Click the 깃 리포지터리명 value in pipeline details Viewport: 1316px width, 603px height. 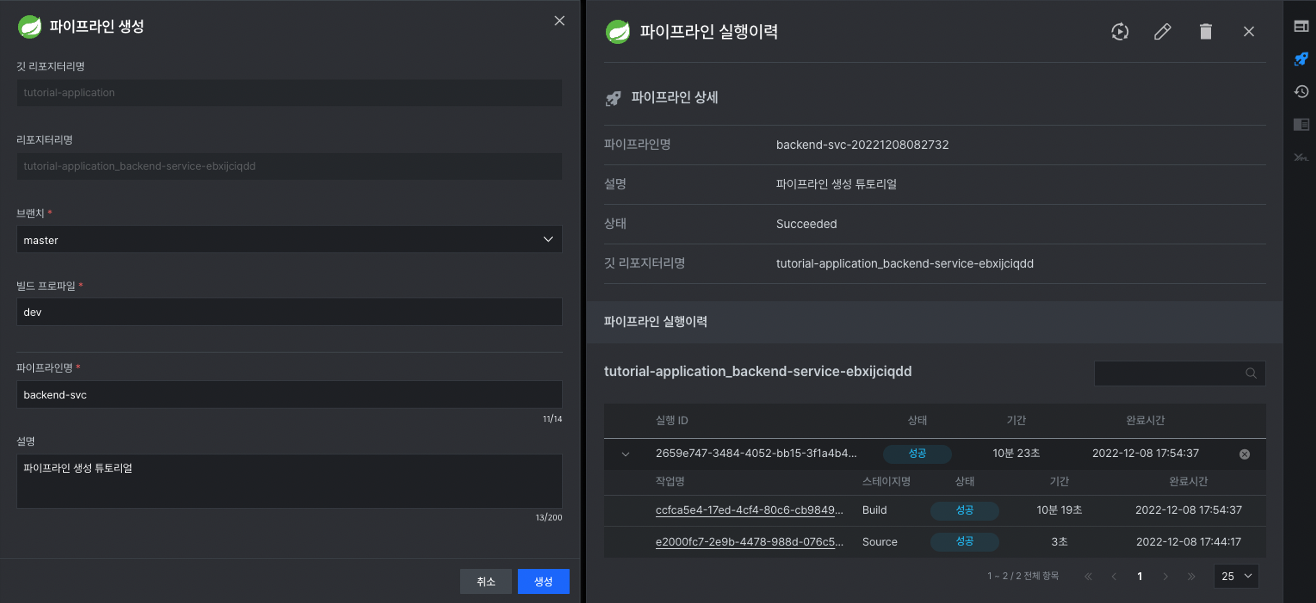[x=904, y=264]
